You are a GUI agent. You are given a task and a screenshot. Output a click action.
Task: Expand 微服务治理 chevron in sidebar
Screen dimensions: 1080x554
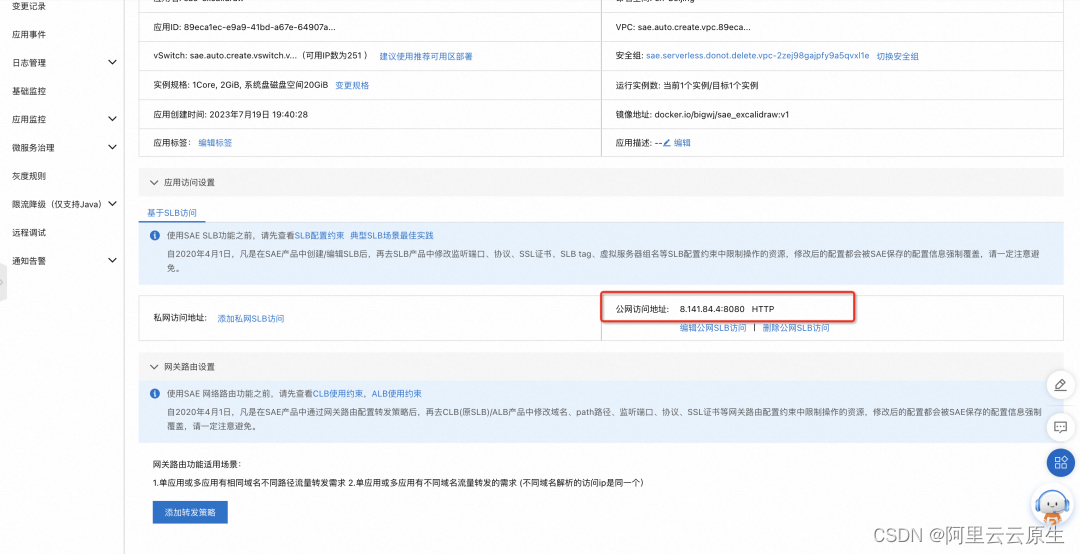113,147
